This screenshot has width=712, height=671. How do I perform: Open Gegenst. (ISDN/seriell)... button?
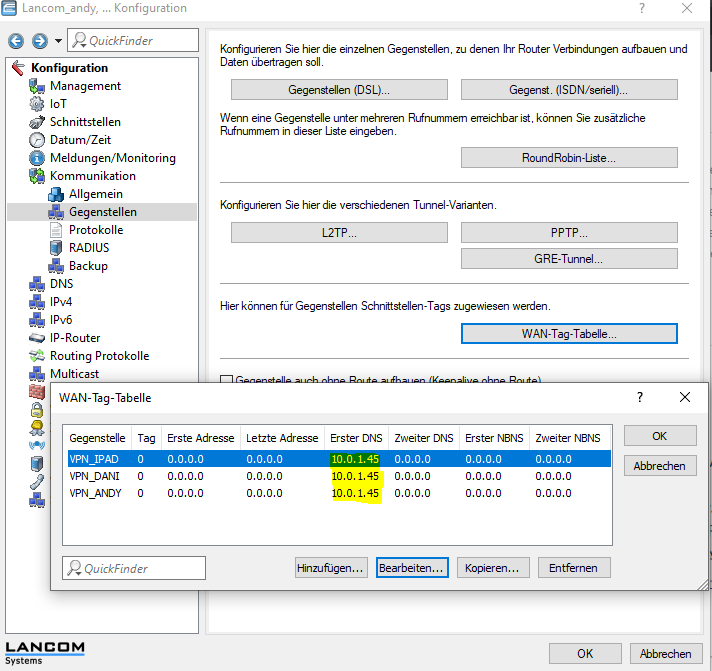click(x=569, y=90)
